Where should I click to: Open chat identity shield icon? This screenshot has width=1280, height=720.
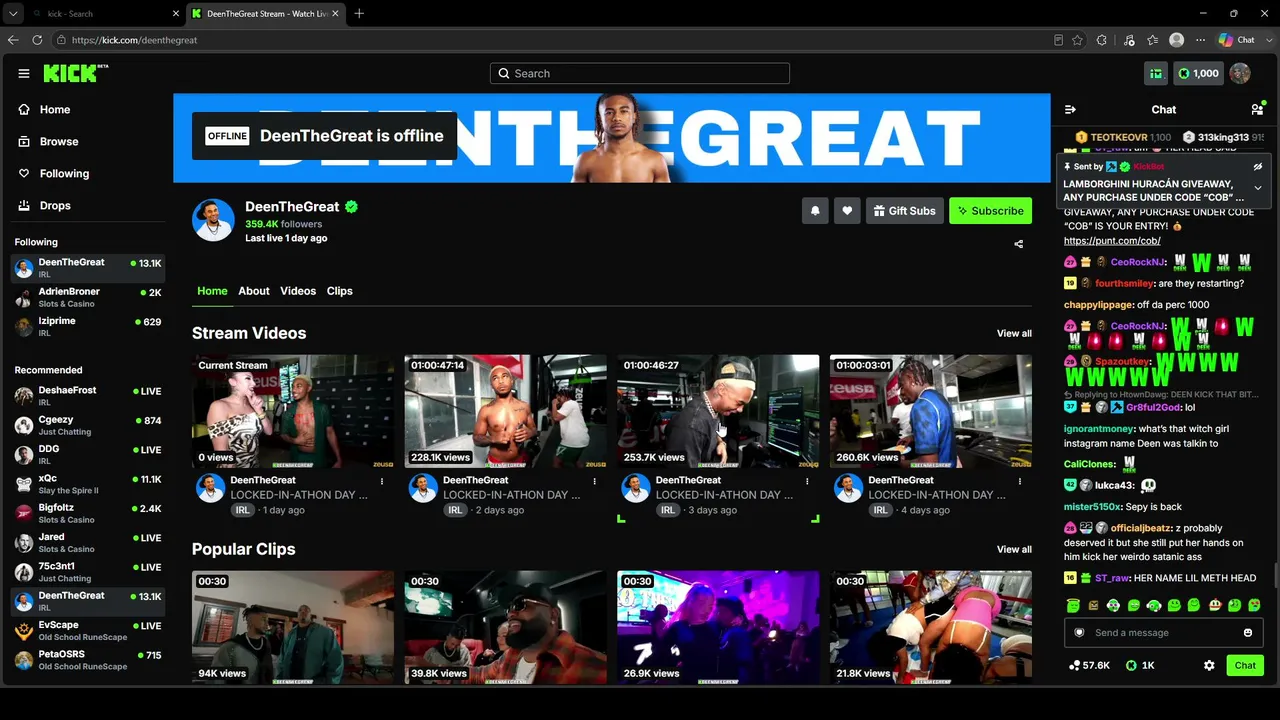(x=1079, y=632)
